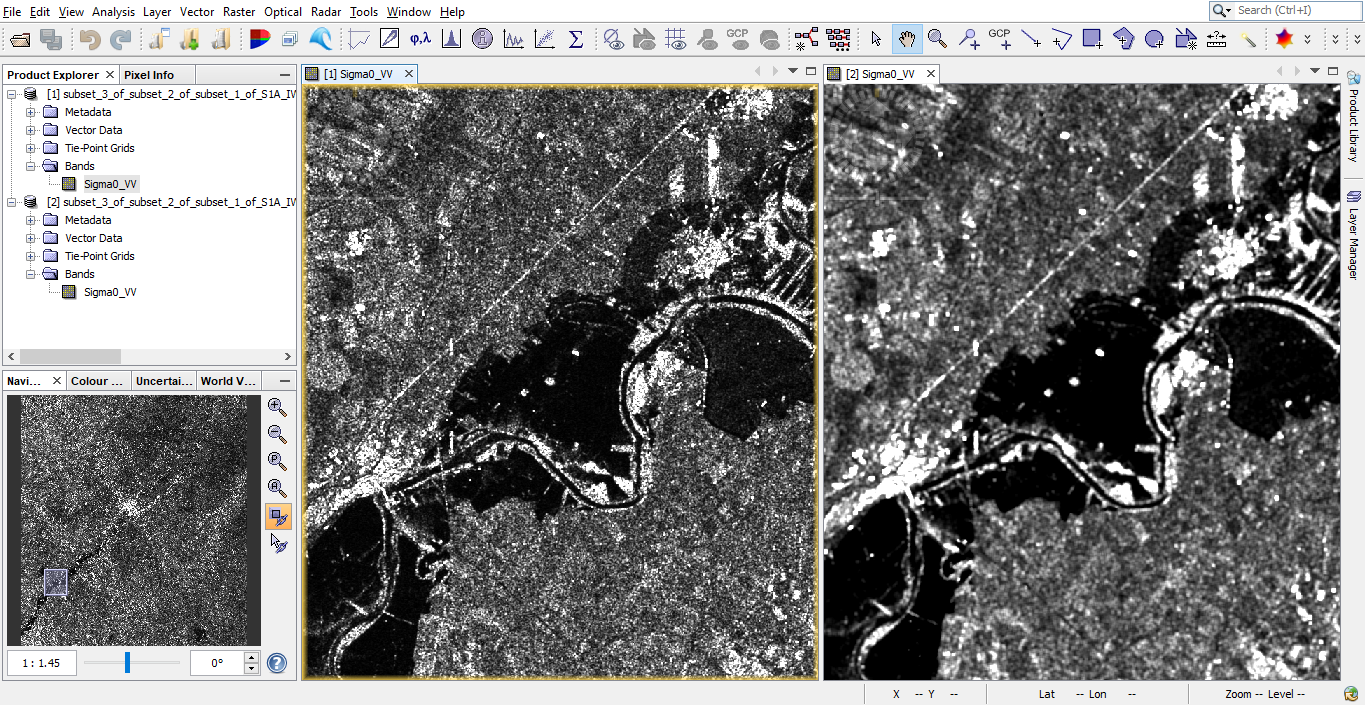Screen dimensions: 1367x705
Task: Open the Product Library side panel
Action: coord(1354,116)
